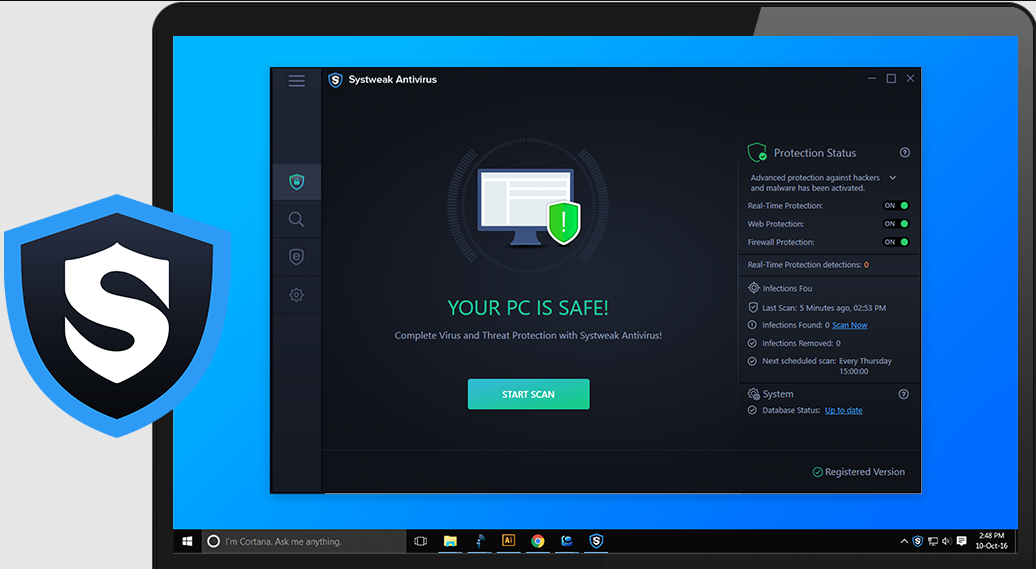
Task: Open Adobe Illustrator from the taskbar
Action: [508, 541]
